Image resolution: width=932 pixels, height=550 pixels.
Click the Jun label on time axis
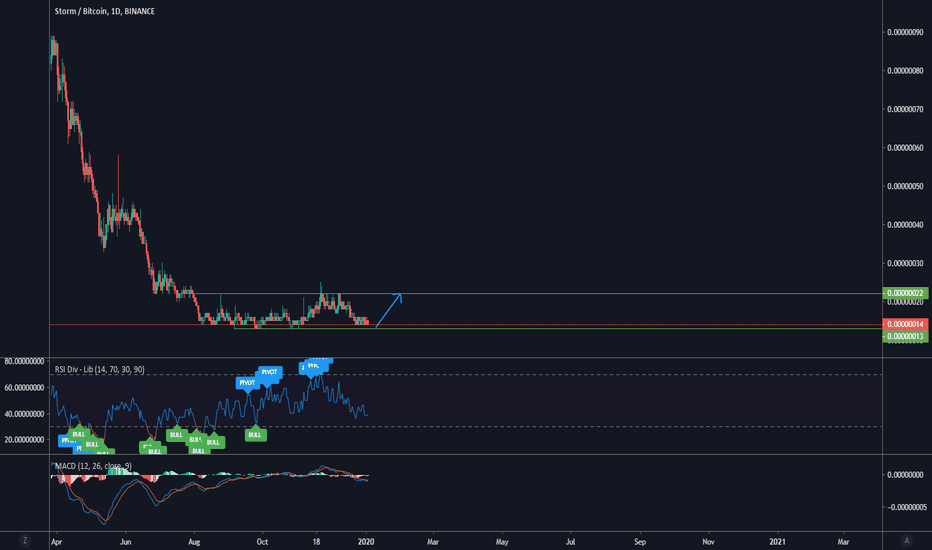pyautogui.click(x=125, y=542)
